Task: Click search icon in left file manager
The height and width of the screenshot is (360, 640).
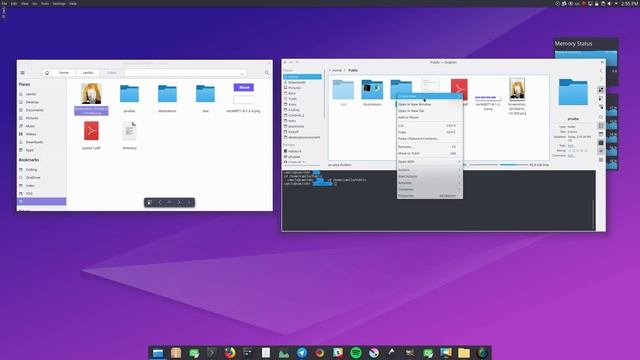Action: click(267, 73)
